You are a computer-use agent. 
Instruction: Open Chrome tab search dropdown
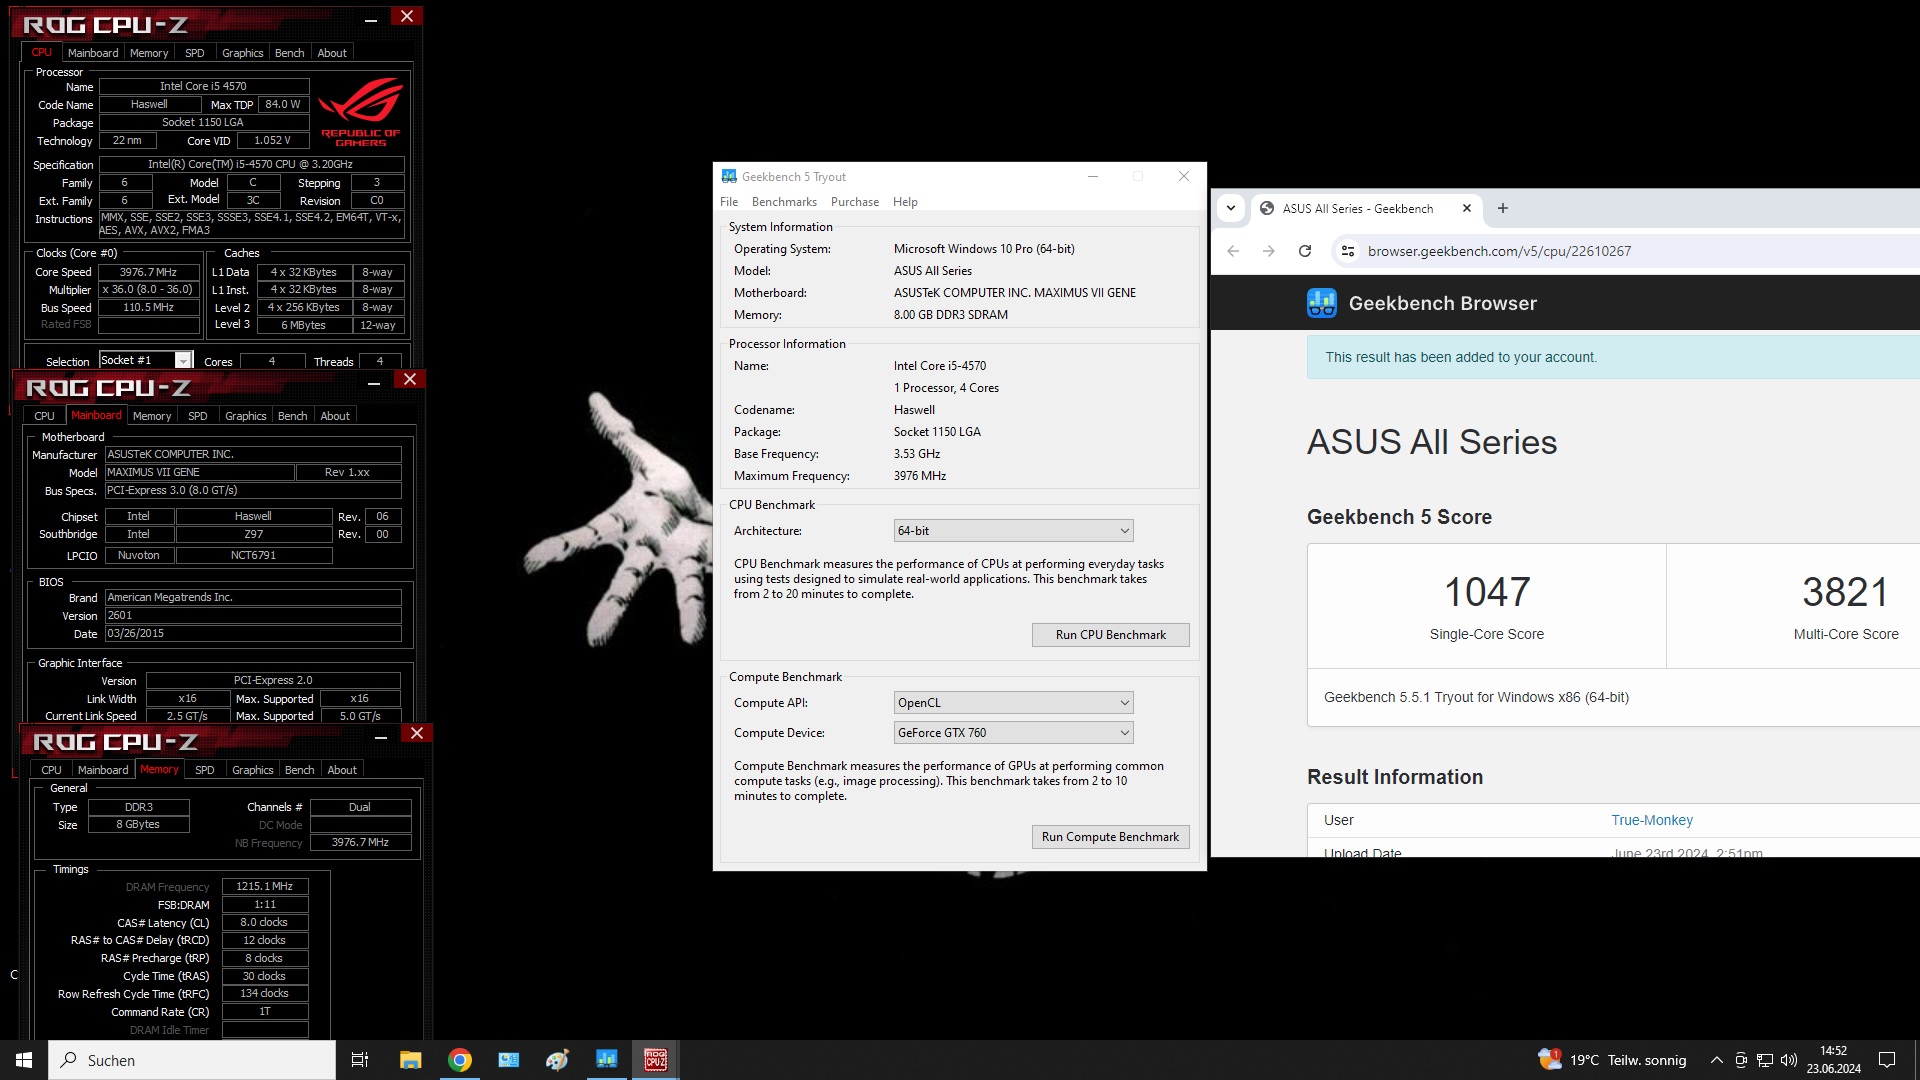pos(1231,208)
